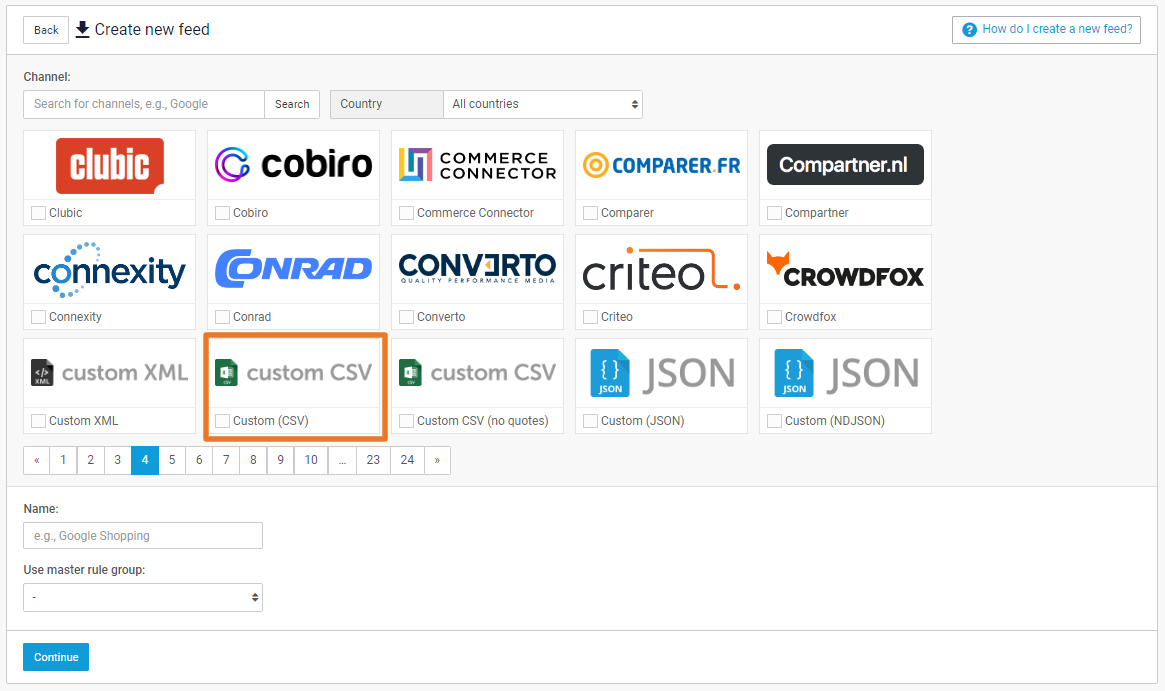
Task: Tick the Converto checkbox
Action: click(x=406, y=317)
